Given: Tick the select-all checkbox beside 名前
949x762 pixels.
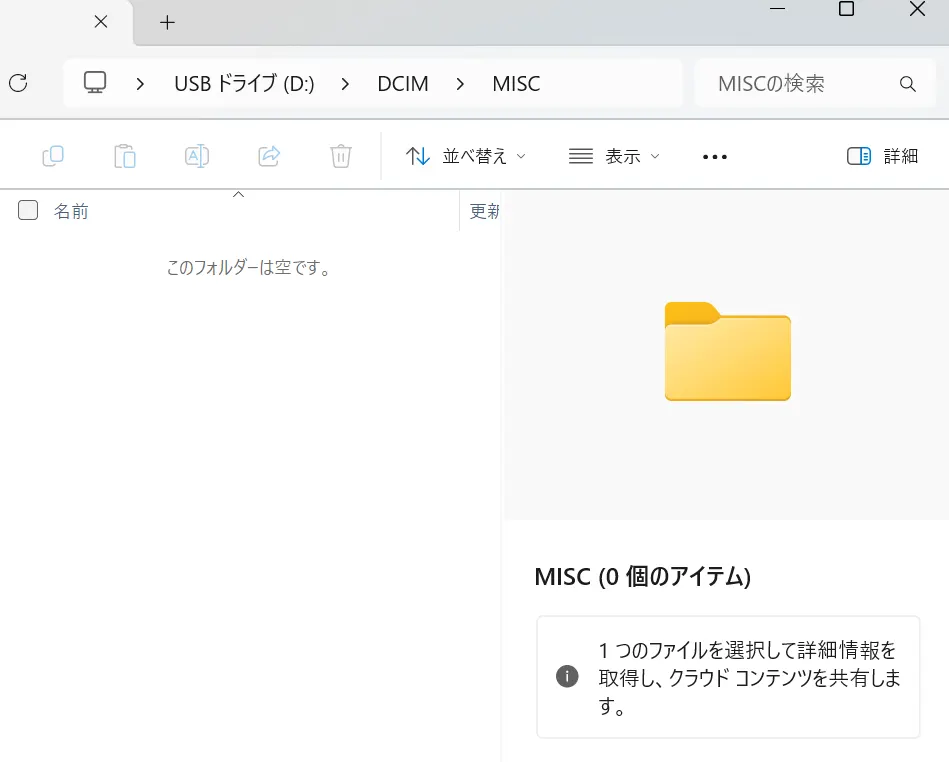Looking at the screenshot, I should pos(28,210).
